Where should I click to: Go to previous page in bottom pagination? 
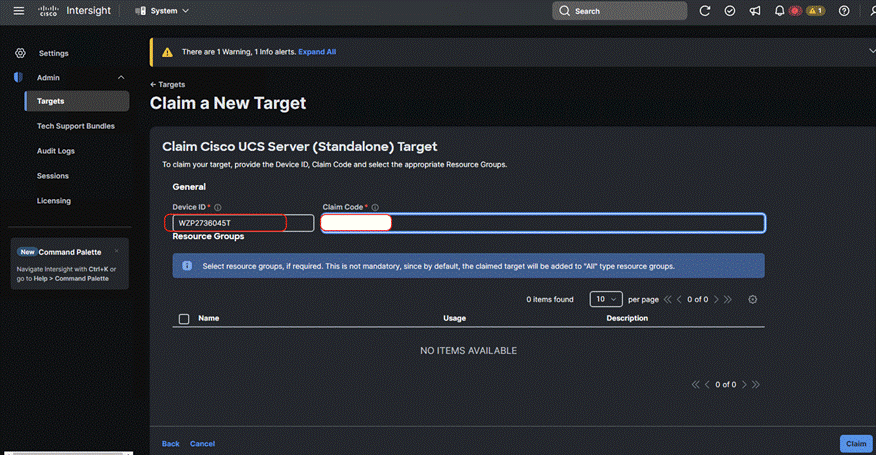click(707, 385)
